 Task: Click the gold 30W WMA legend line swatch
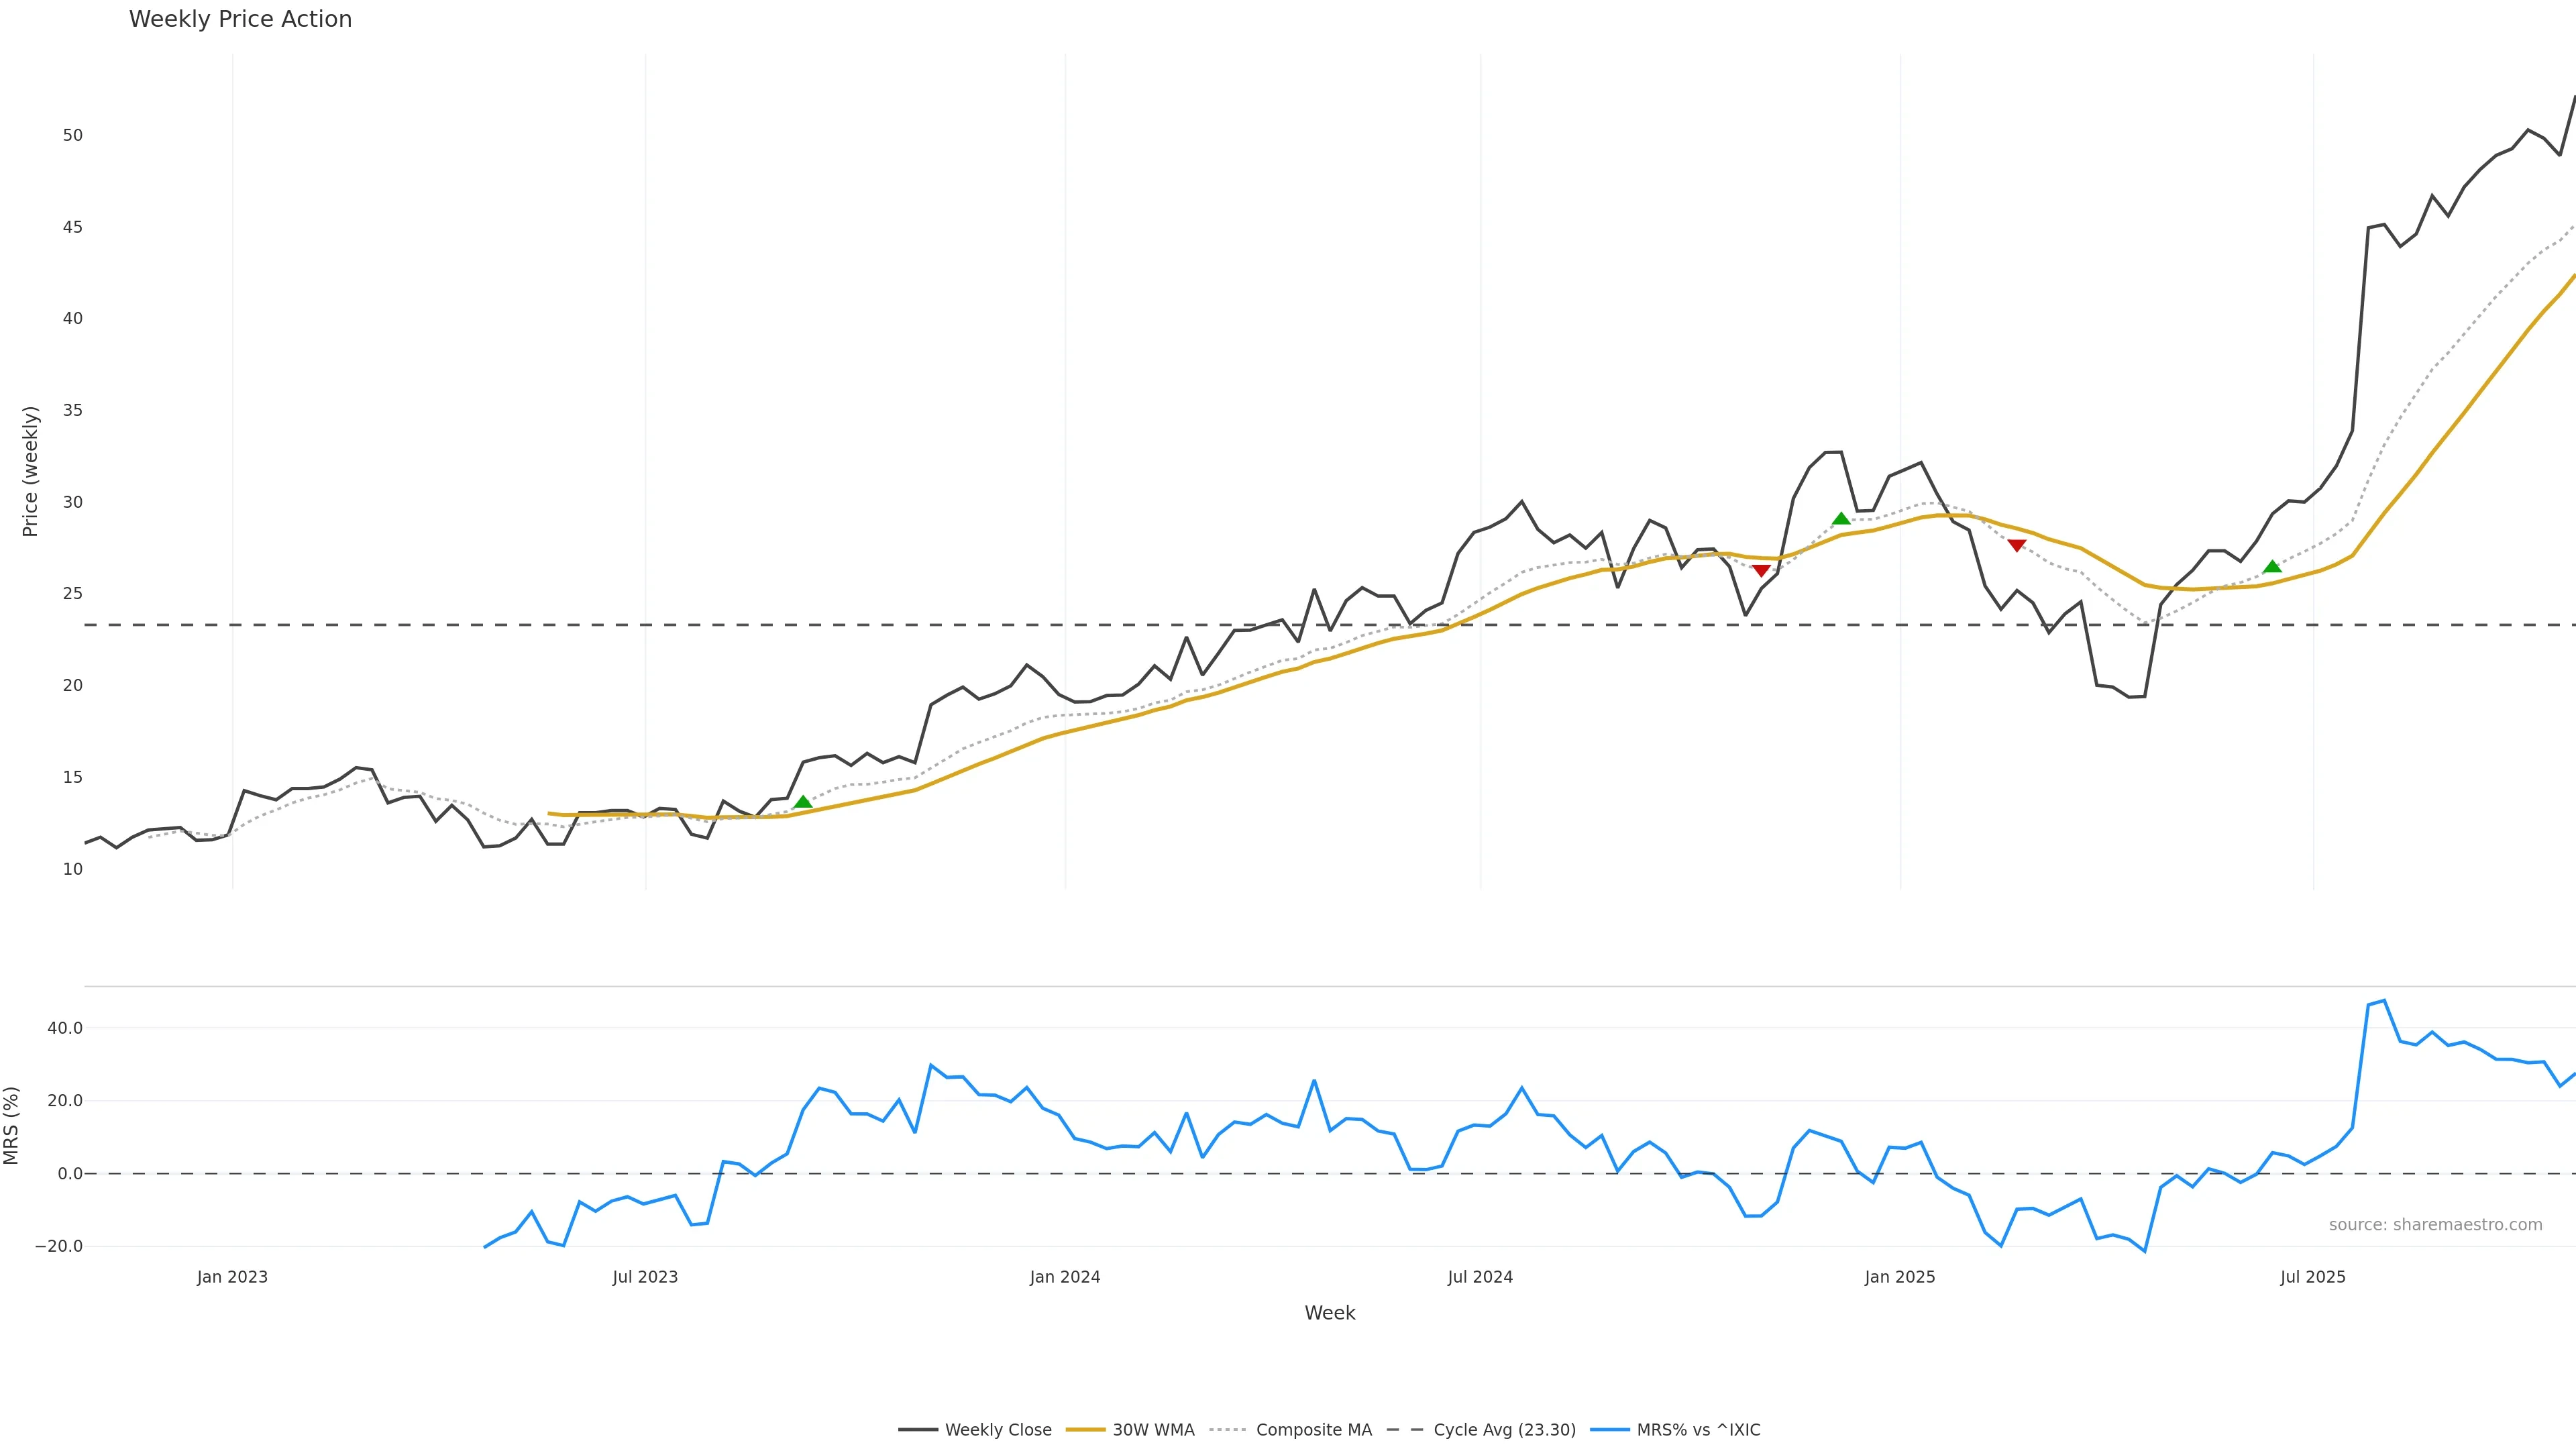tap(1085, 1430)
